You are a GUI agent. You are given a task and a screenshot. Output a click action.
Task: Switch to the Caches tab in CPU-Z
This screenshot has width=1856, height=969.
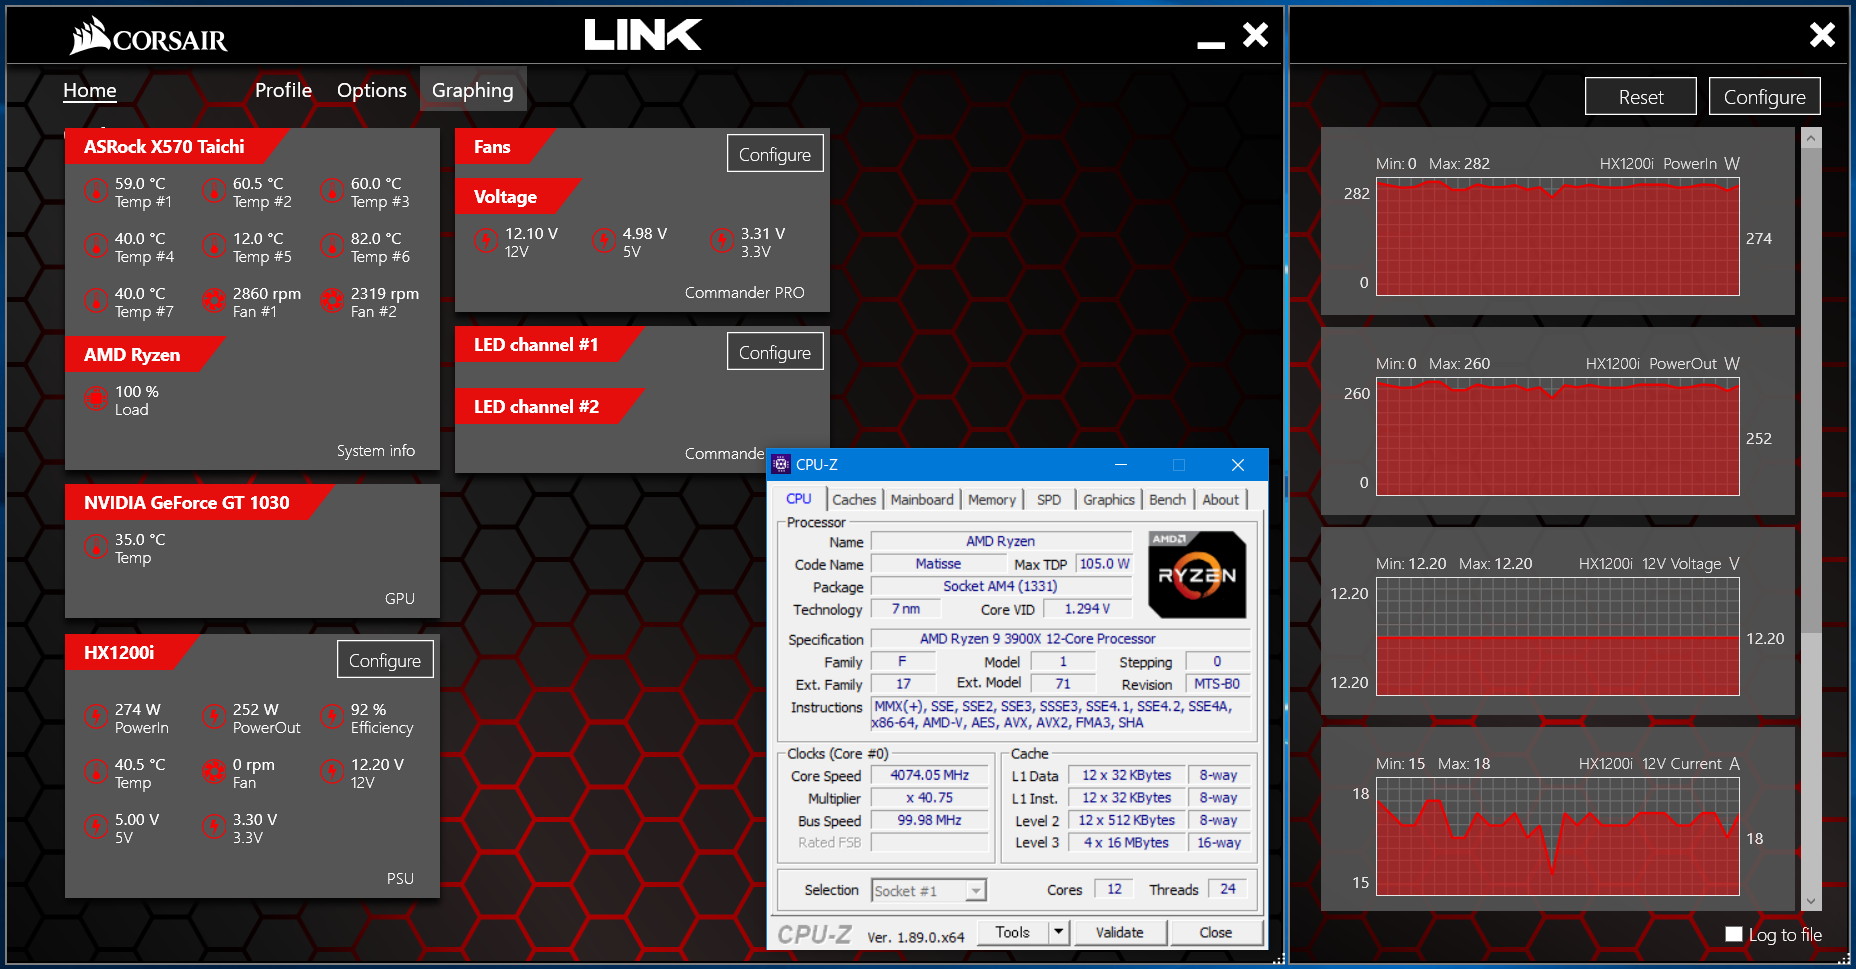pyautogui.click(x=854, y=500)
